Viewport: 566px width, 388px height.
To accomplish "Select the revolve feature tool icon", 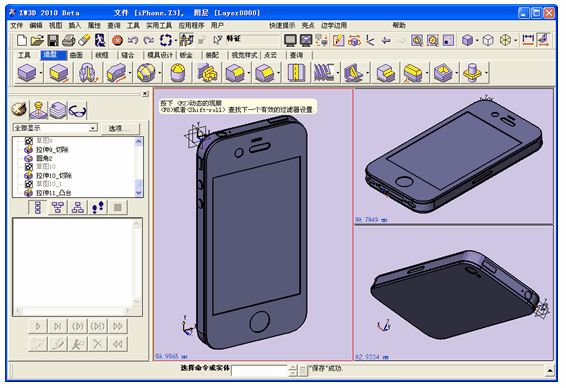I will click(87, 73).
